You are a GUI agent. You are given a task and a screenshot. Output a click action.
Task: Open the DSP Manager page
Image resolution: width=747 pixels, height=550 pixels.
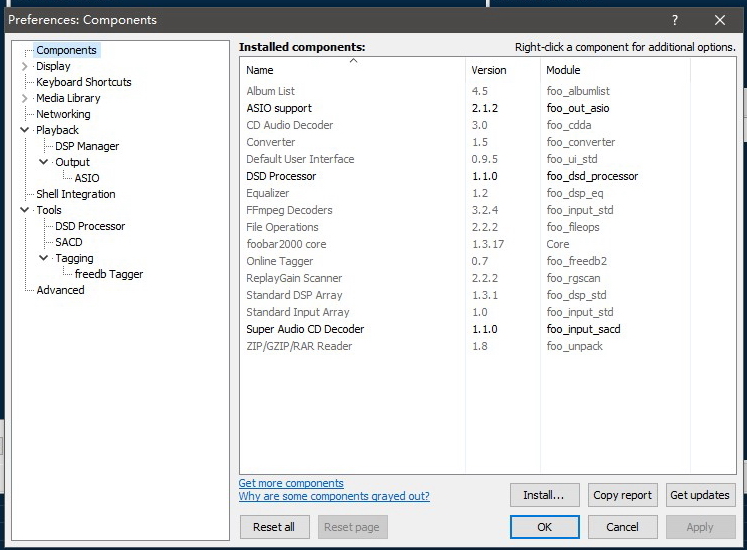(87, 146)
